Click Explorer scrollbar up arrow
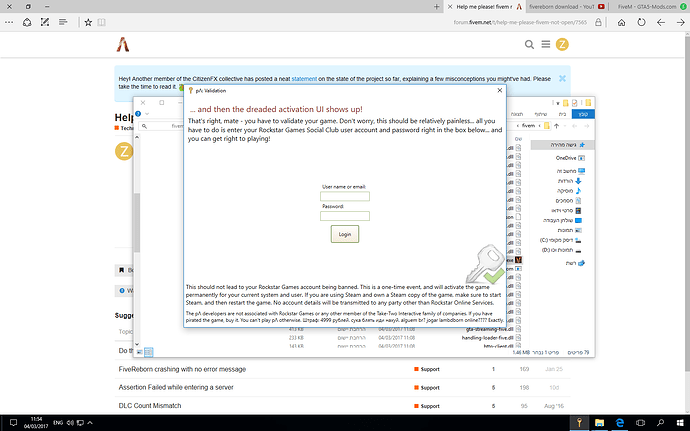 [x=137, y=137]
